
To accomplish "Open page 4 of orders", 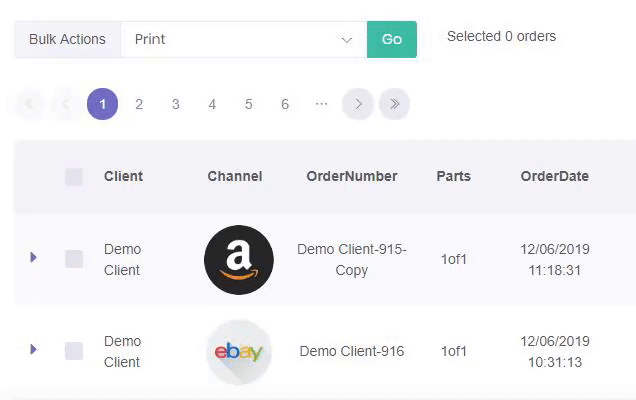I will coord(212,104).
